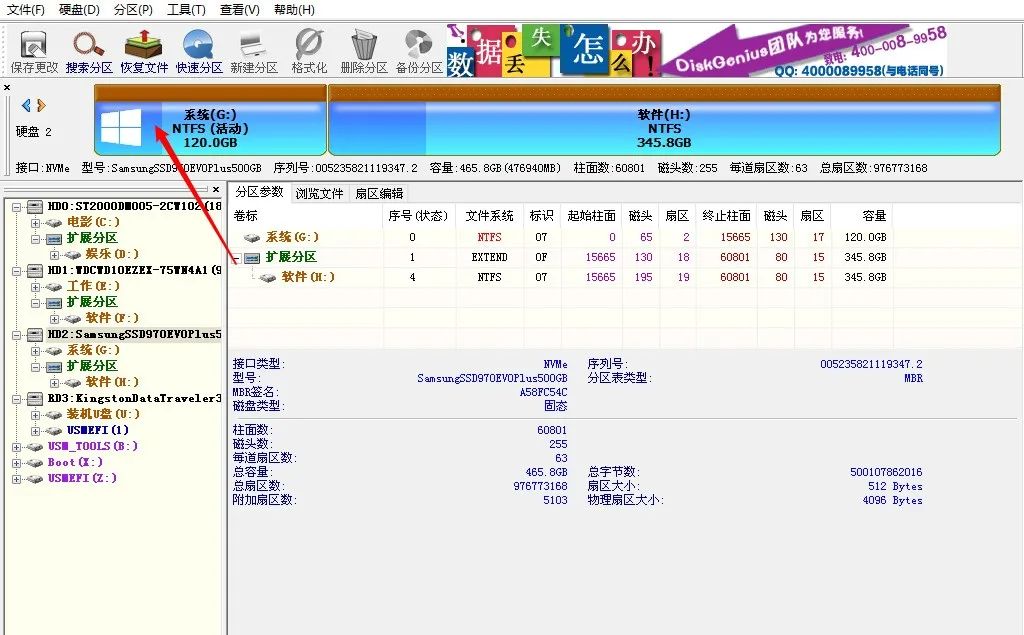The width and height of the screenshot is (1024, 635).
Task: Click the HD2 Samsung SSD disk icon
Action: pyautogui.click(x=35, y=334)
